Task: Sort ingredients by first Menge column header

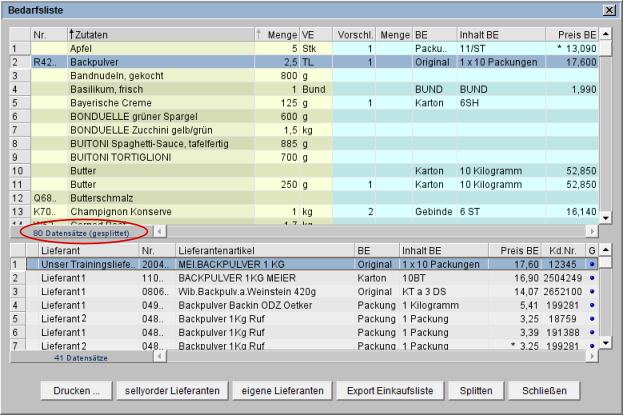Action: tap(283, 35)
